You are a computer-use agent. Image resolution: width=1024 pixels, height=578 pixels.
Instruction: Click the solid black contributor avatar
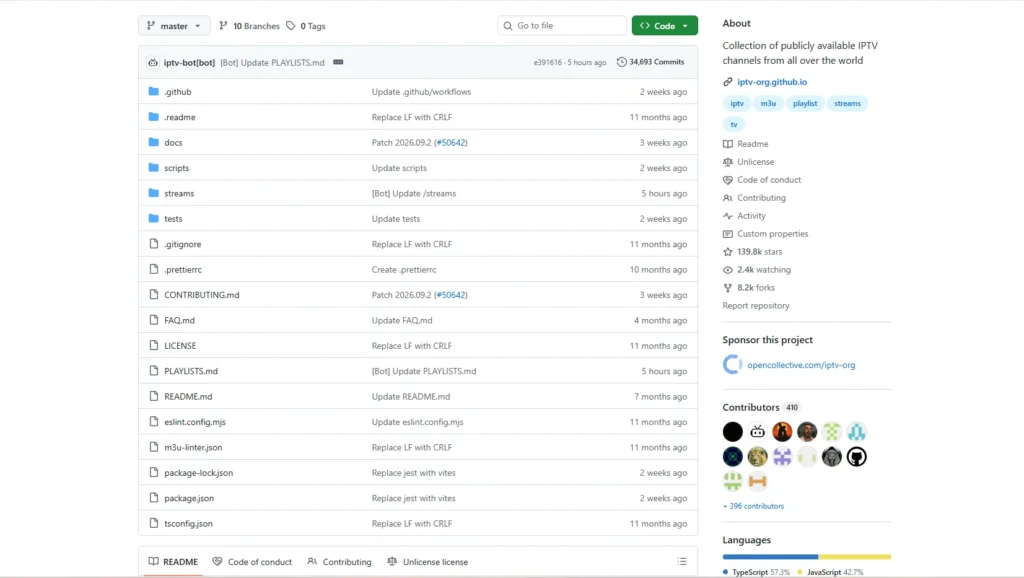click(x=733, y=432)
